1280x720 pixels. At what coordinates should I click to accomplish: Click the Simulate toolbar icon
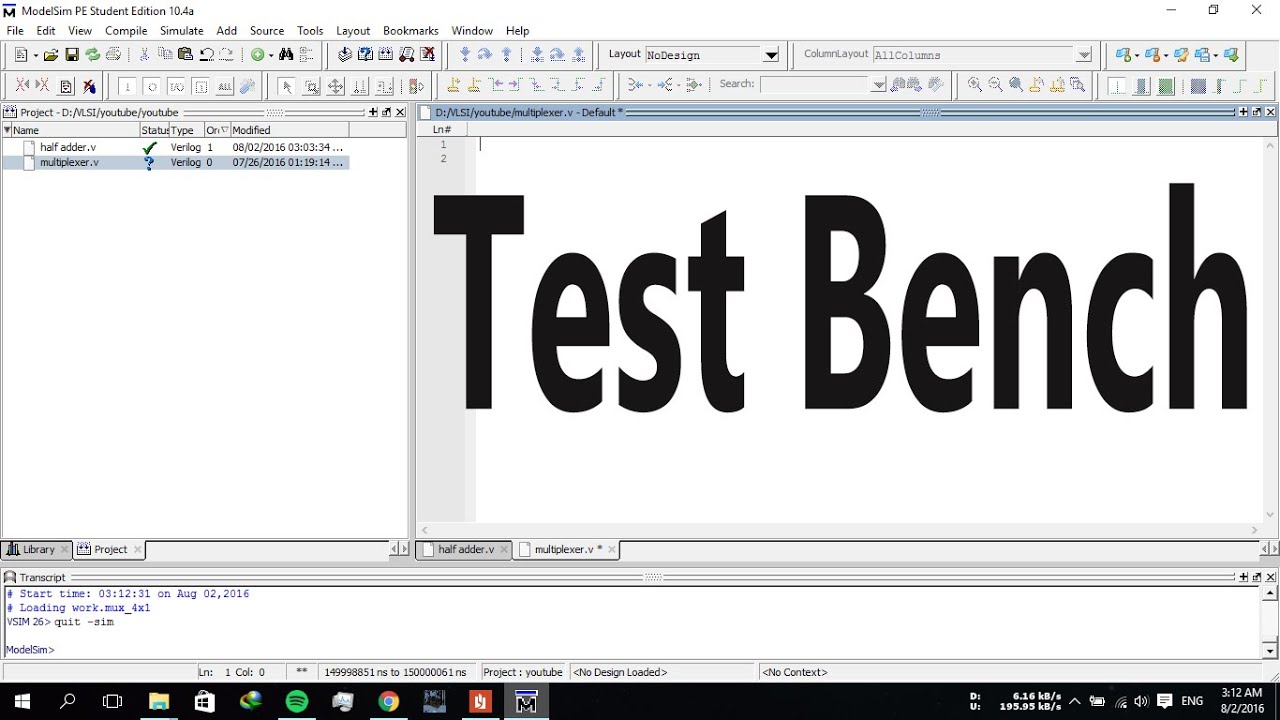tap(407, 55)
